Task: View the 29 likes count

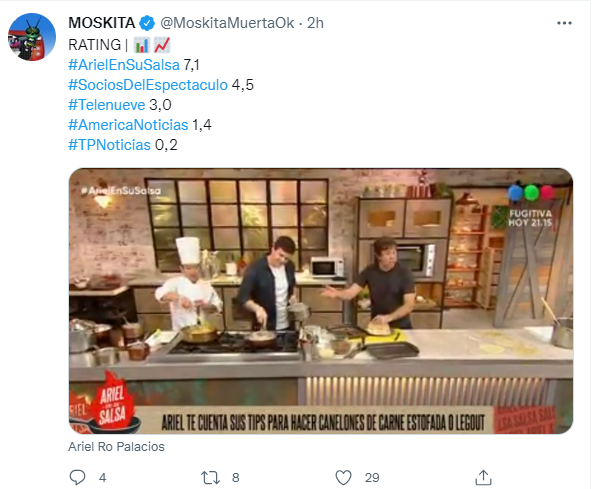Action: coord(372,478)
